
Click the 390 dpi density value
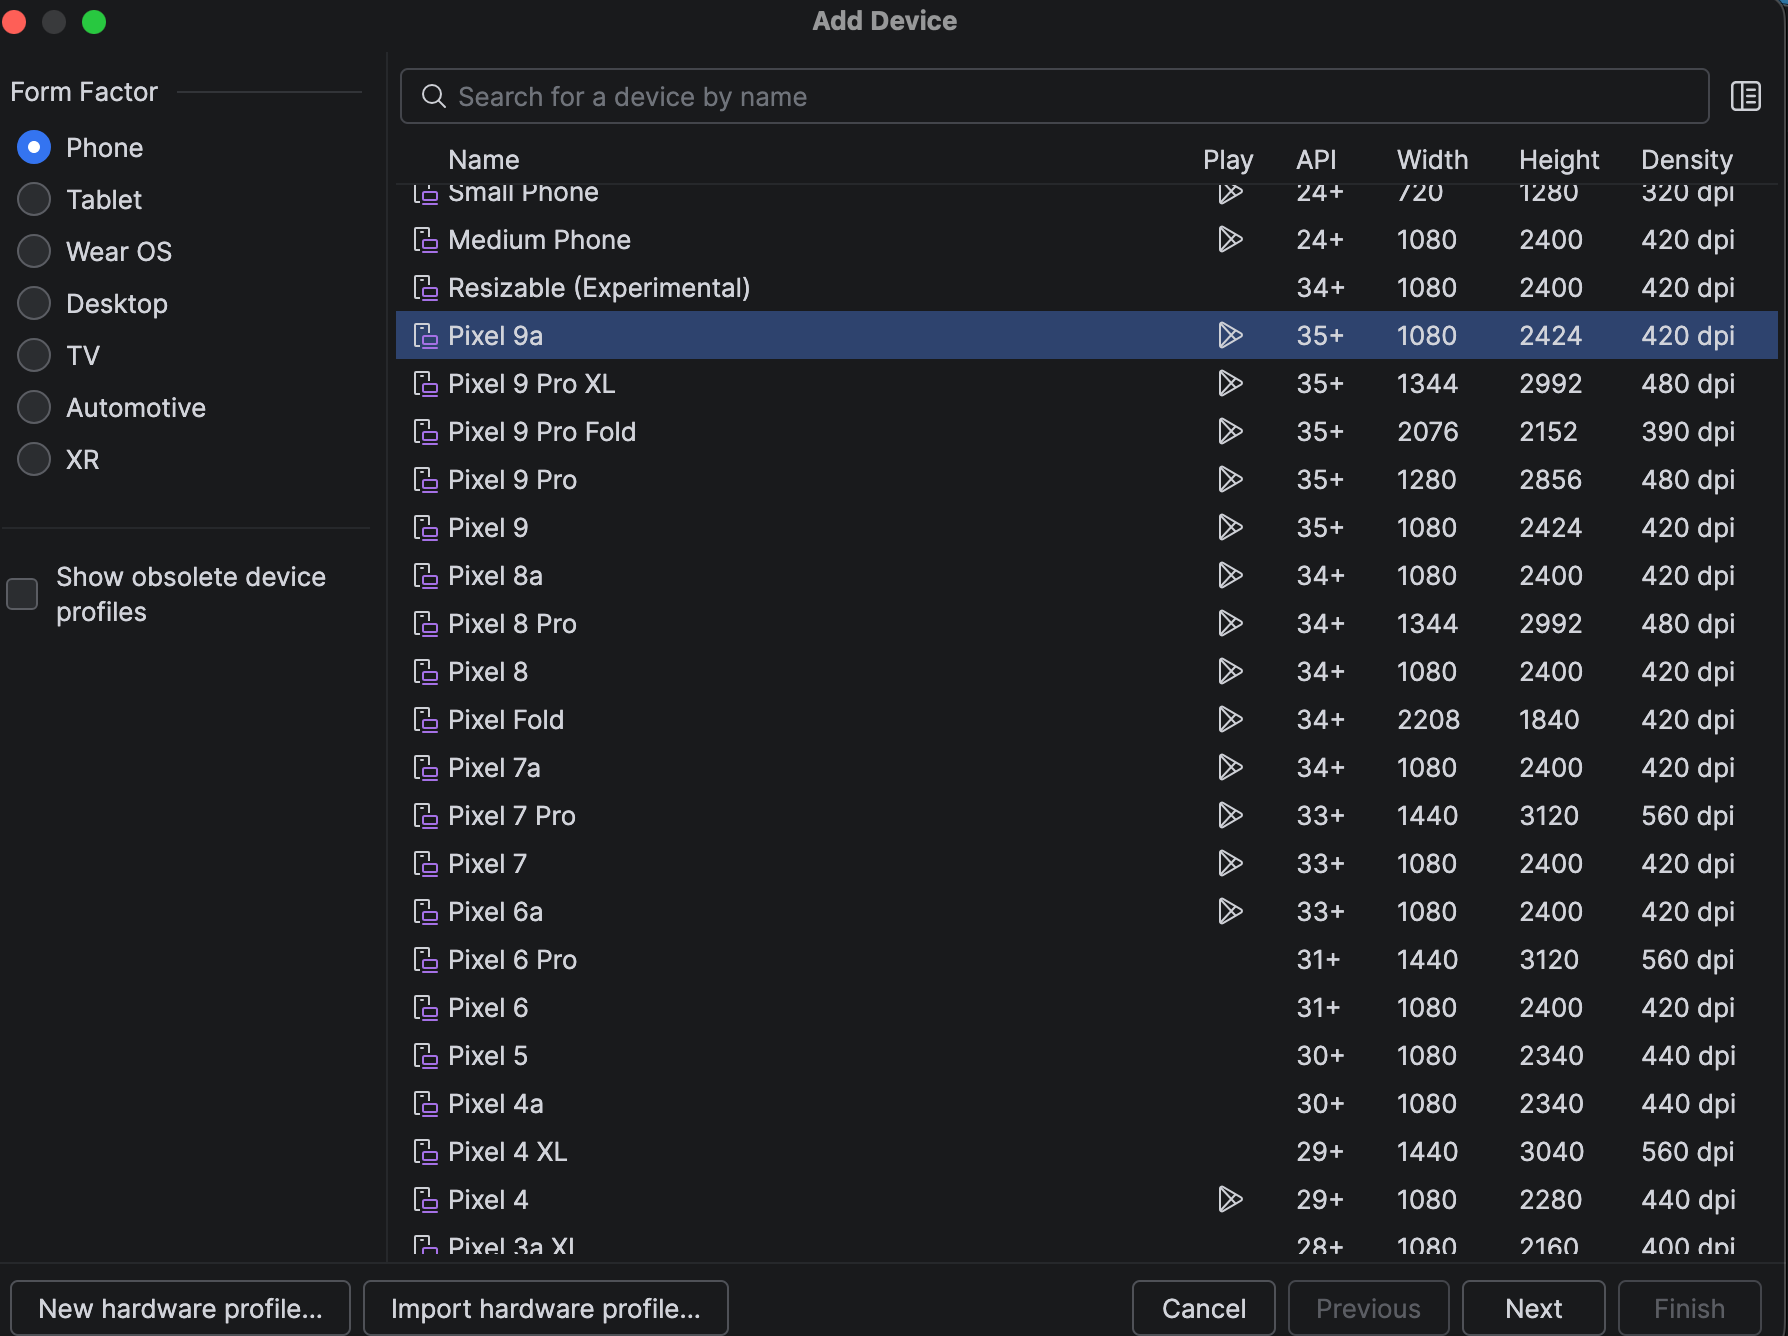(1688, 432)
